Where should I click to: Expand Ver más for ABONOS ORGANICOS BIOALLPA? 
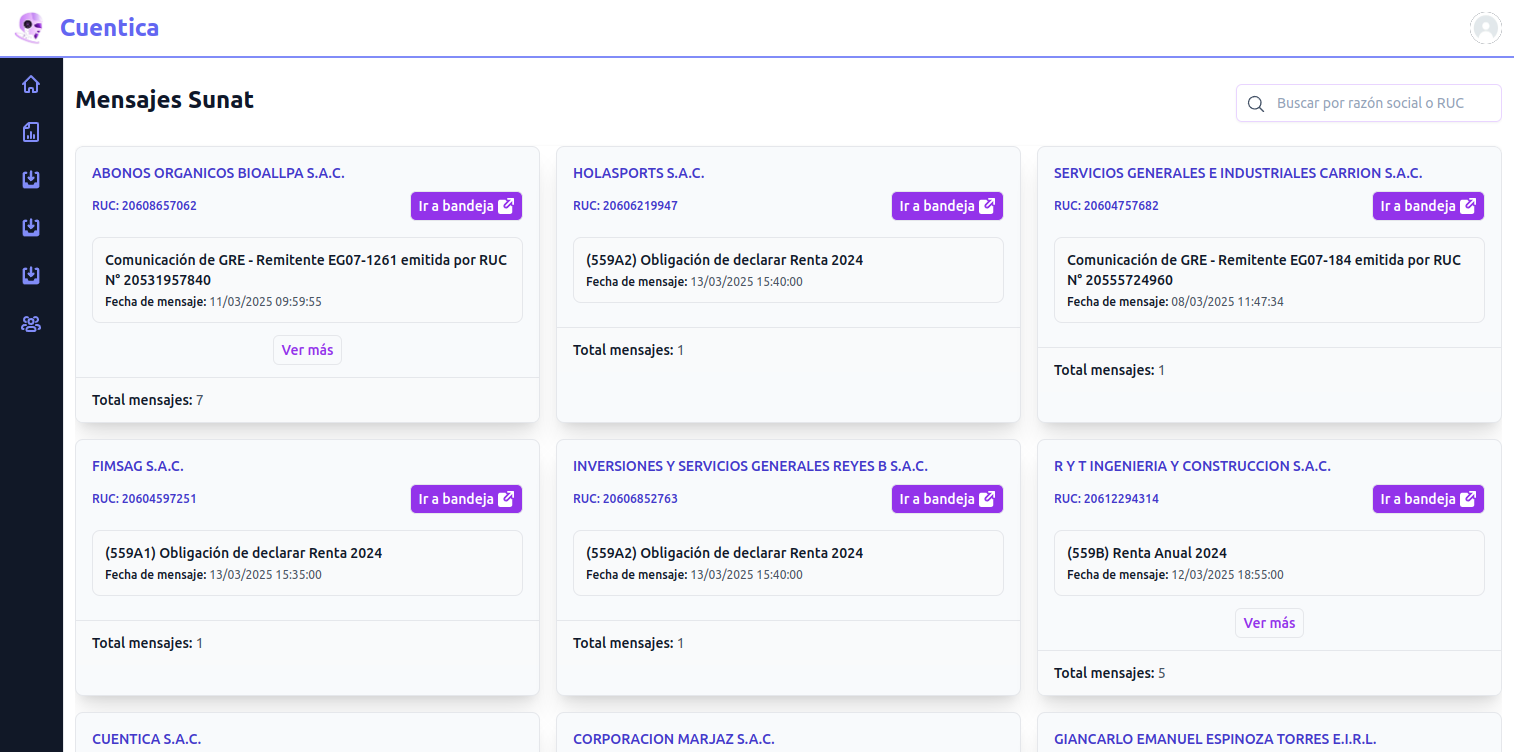point(307,350)
